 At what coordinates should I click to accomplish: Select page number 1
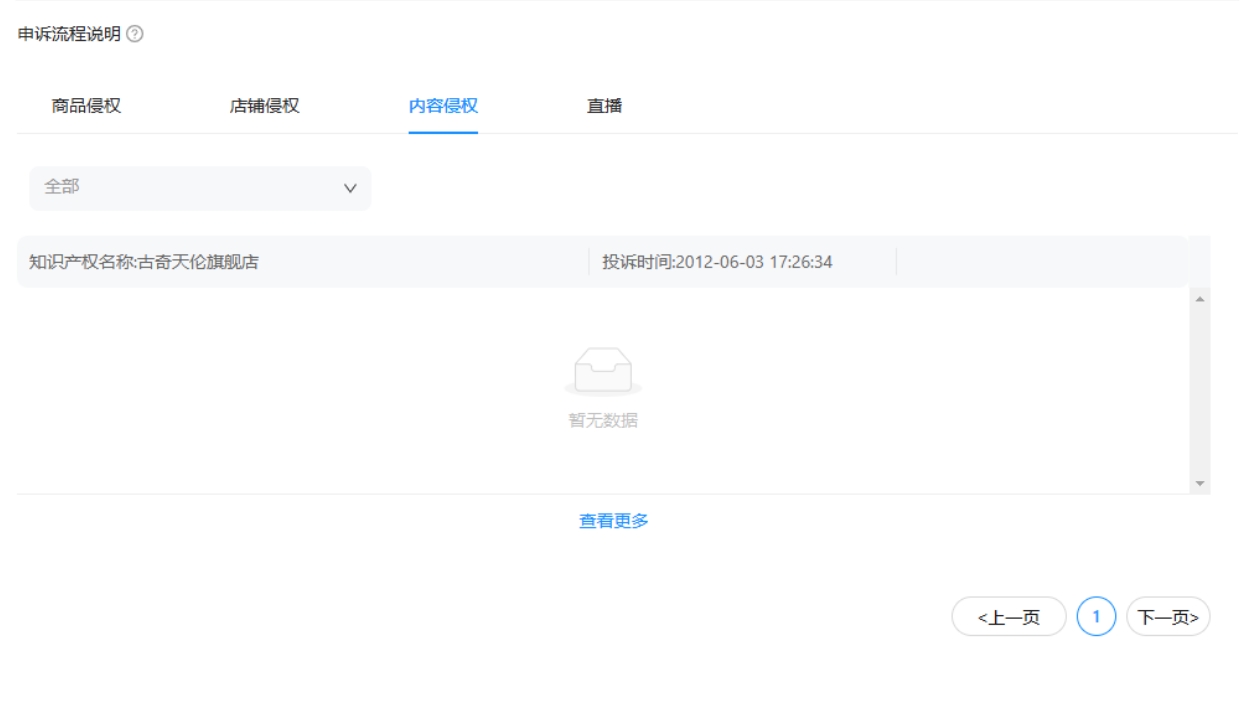[1096, 617]
